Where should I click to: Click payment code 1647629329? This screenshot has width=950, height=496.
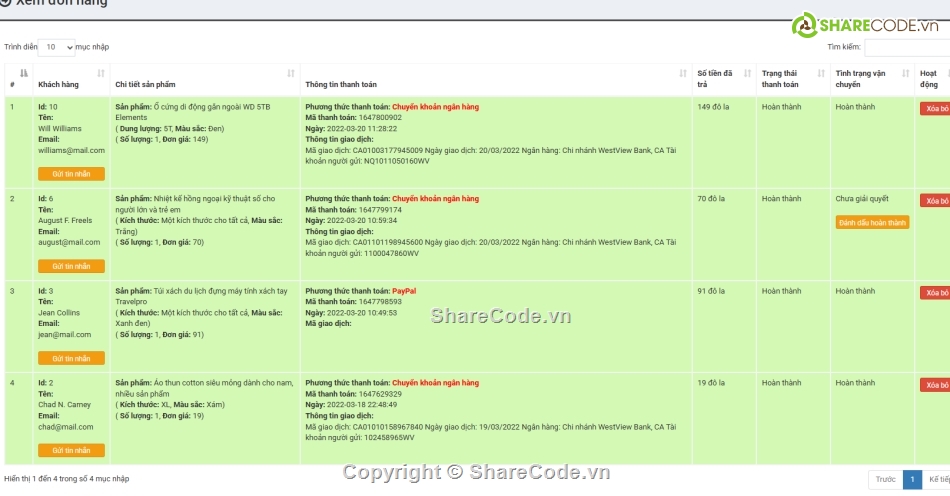coord(380,394)
